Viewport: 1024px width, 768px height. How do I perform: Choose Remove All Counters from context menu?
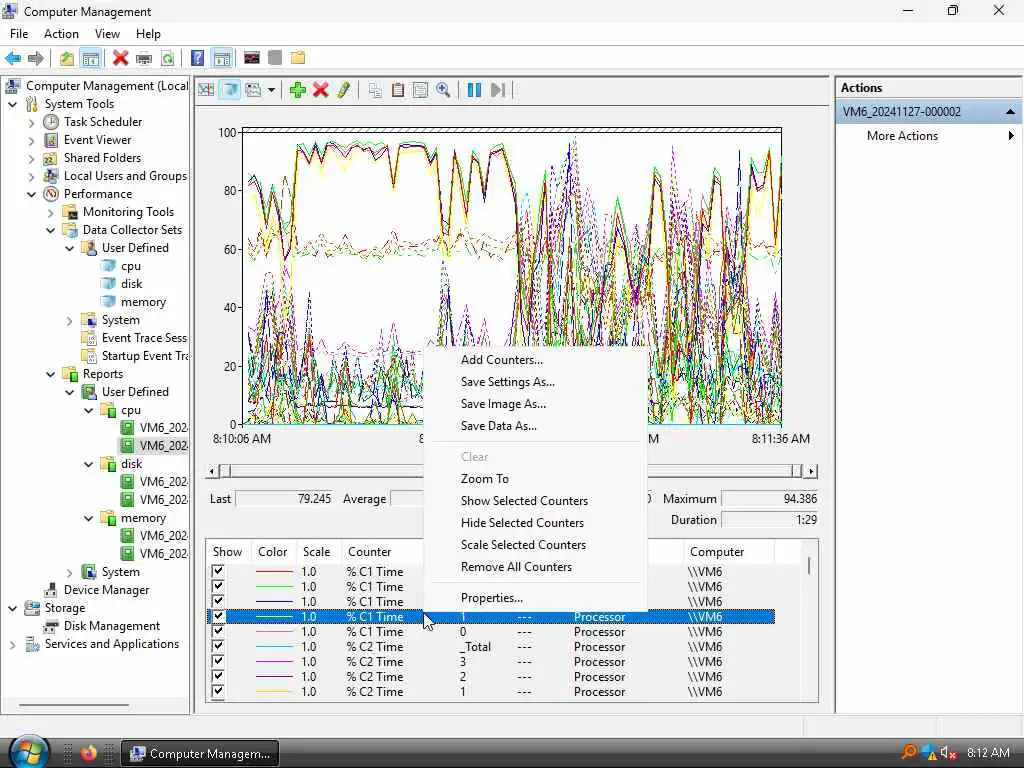coord(516,567)
